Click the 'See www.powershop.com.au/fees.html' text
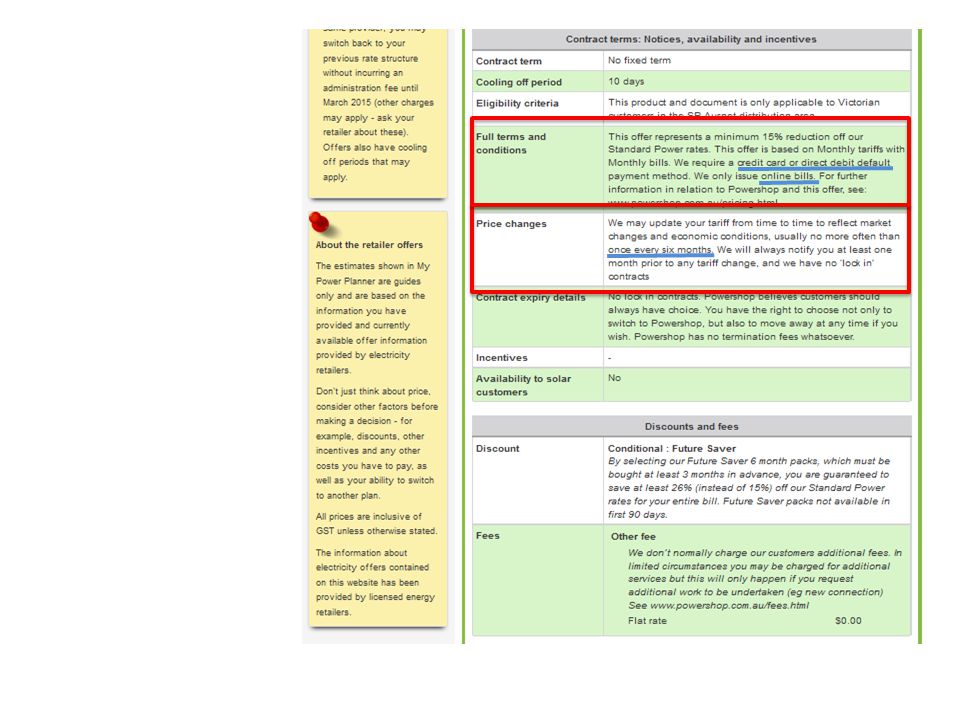 (718, 606)
